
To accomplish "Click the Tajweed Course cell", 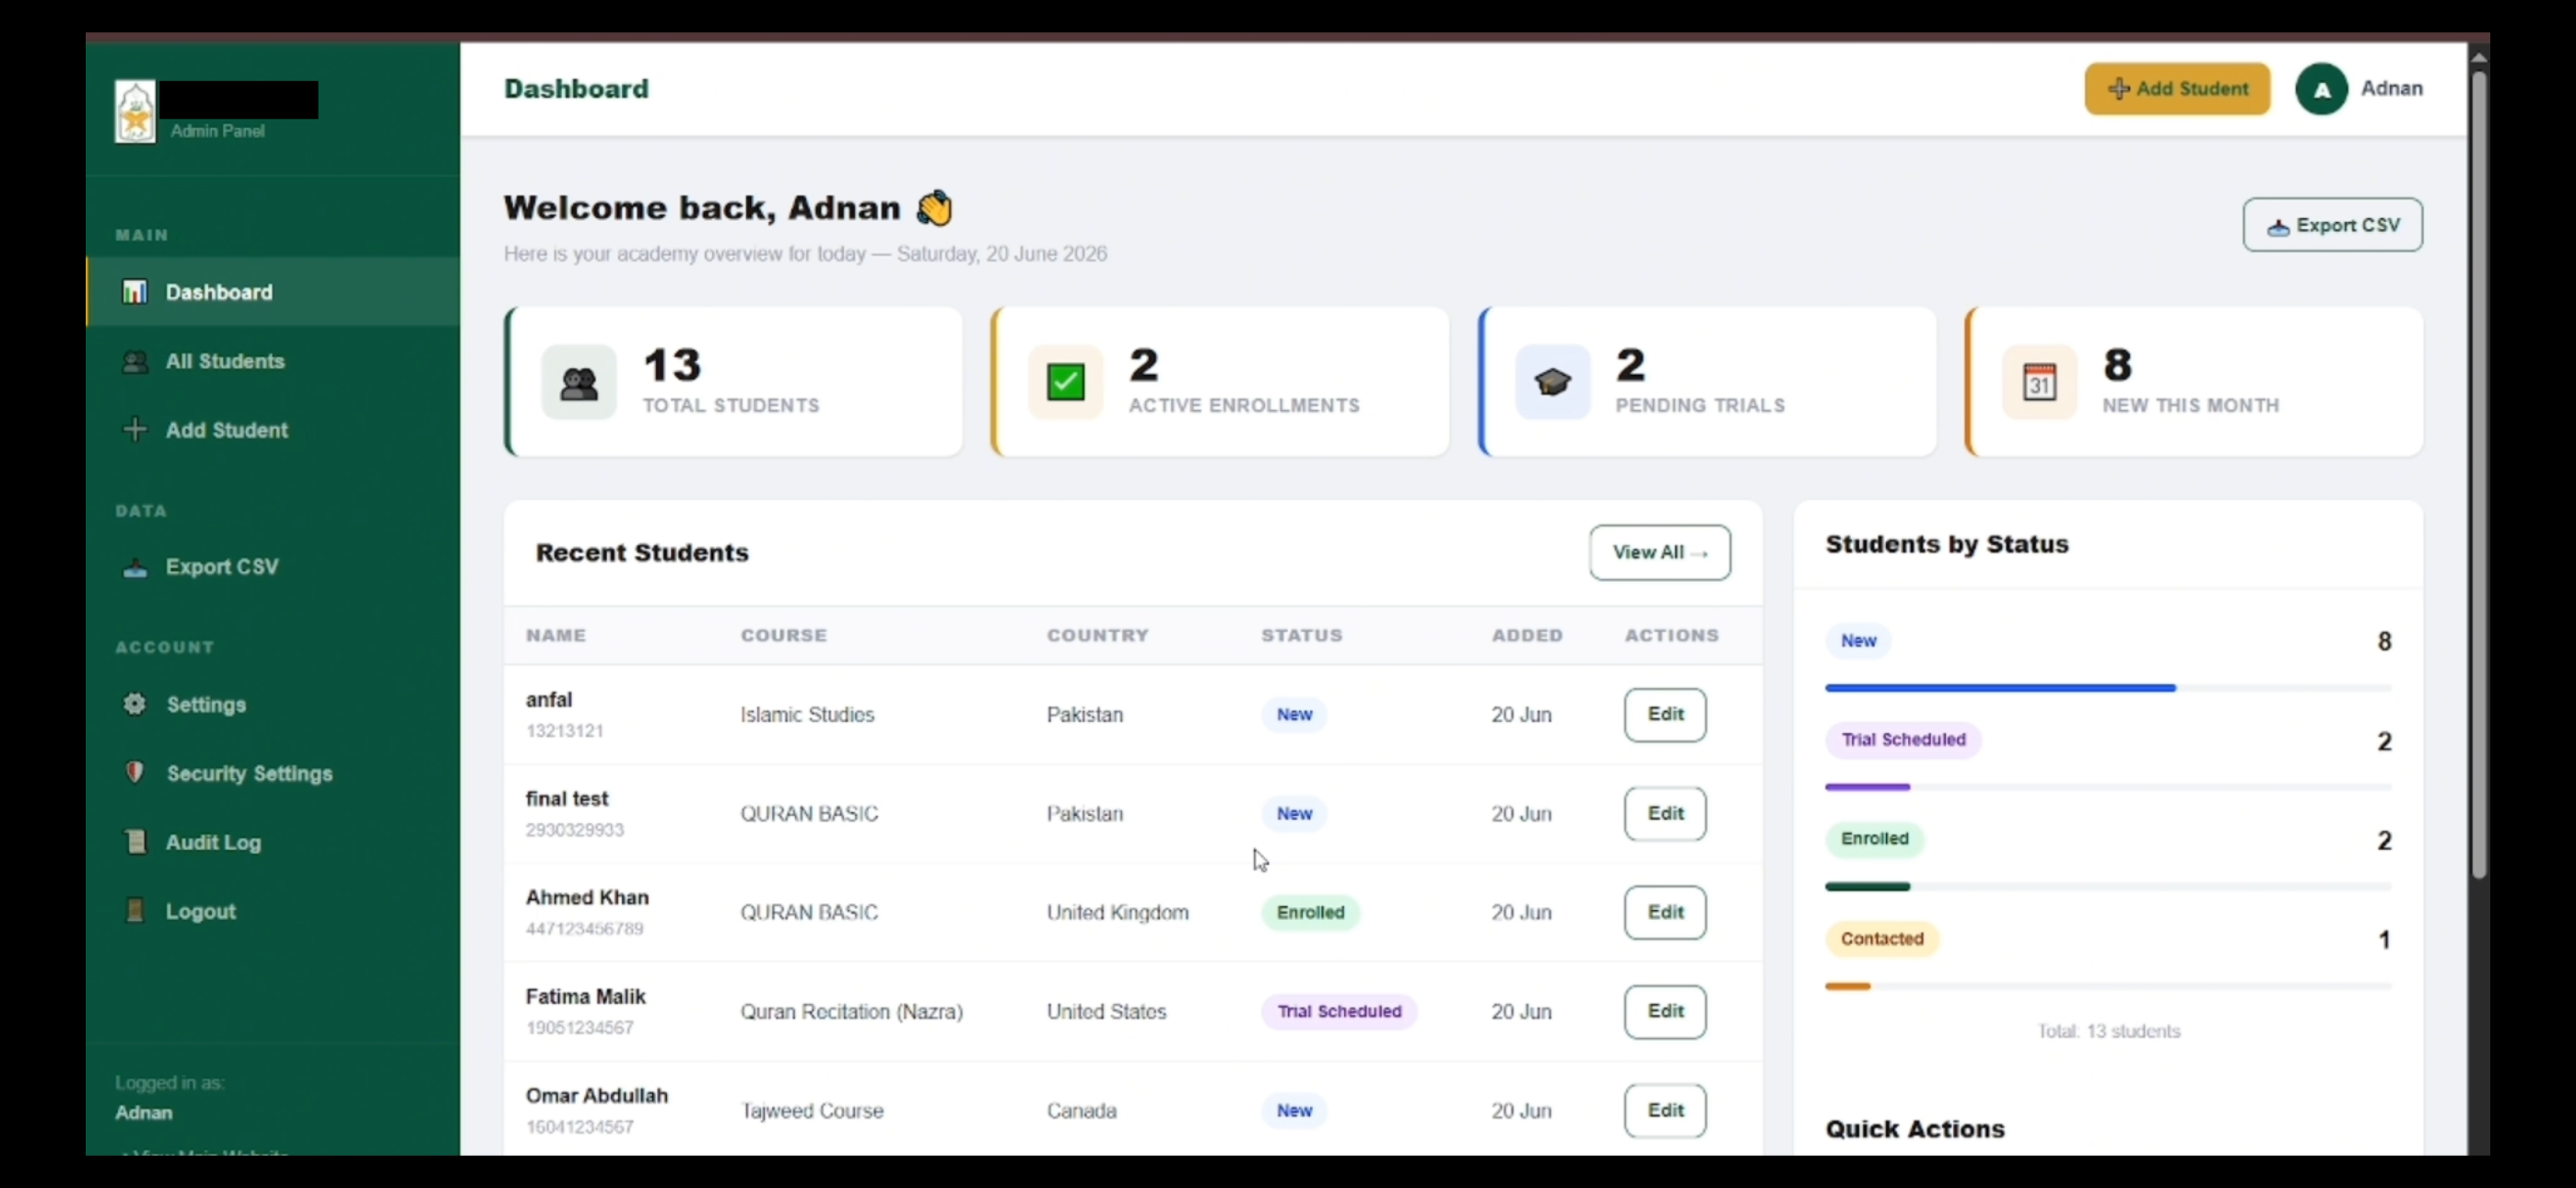I will coord(812,1110).
